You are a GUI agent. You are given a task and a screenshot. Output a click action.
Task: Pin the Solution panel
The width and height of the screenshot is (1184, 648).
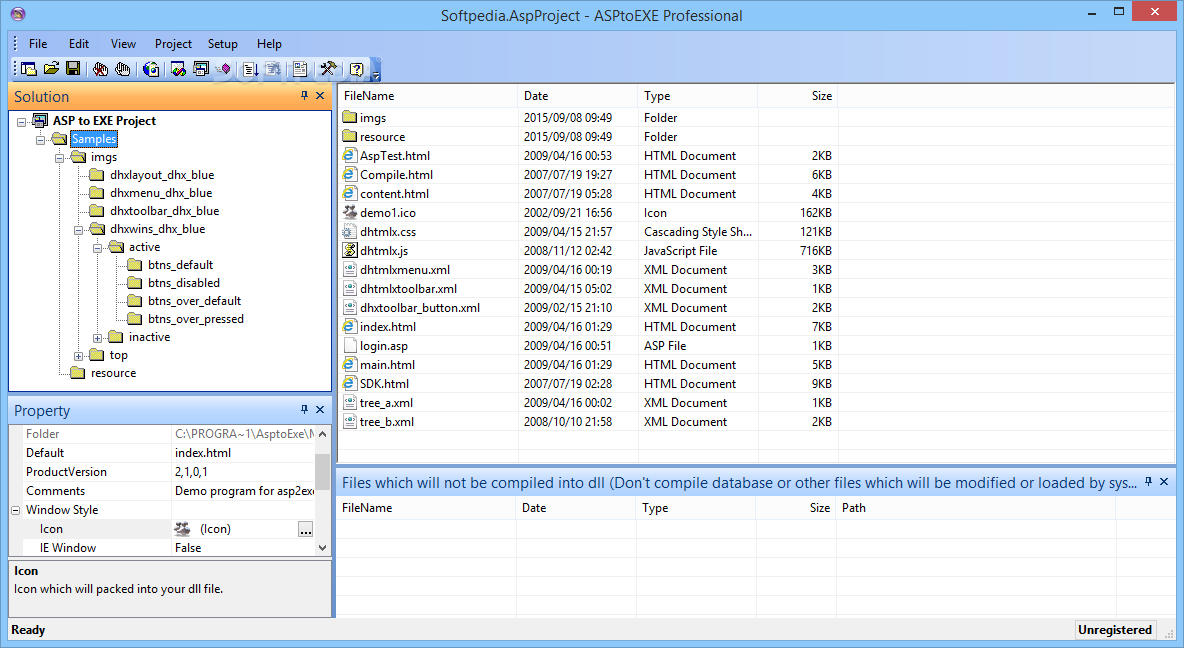304,95
